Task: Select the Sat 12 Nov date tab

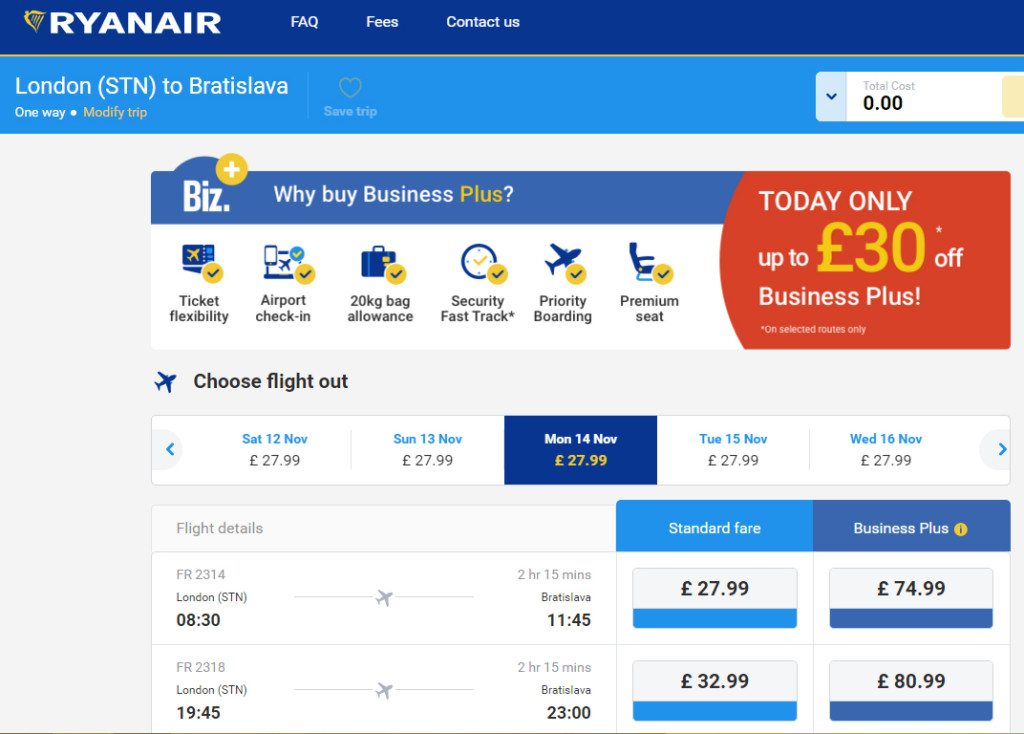Action: 274,450
